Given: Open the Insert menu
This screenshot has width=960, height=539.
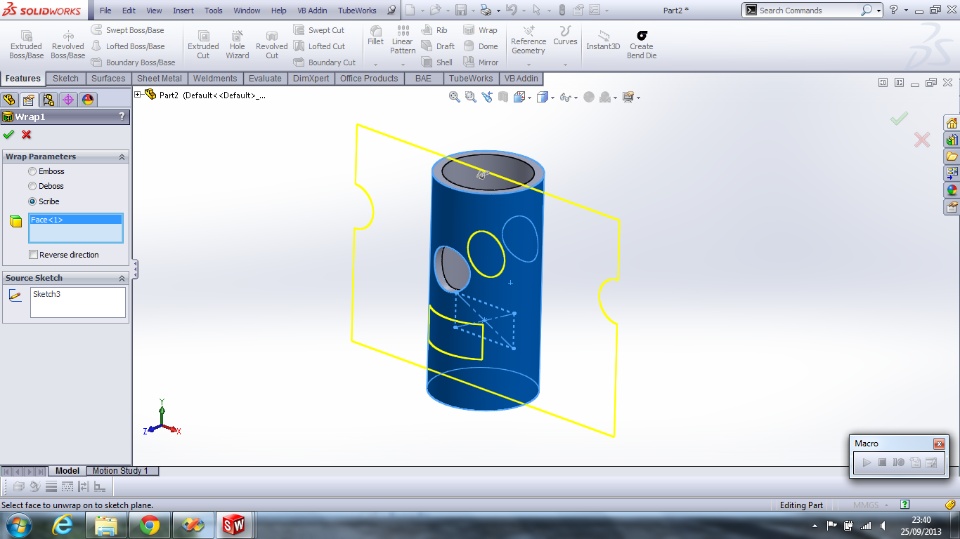Looking at the screenshot, I should (x=183, y=10).
